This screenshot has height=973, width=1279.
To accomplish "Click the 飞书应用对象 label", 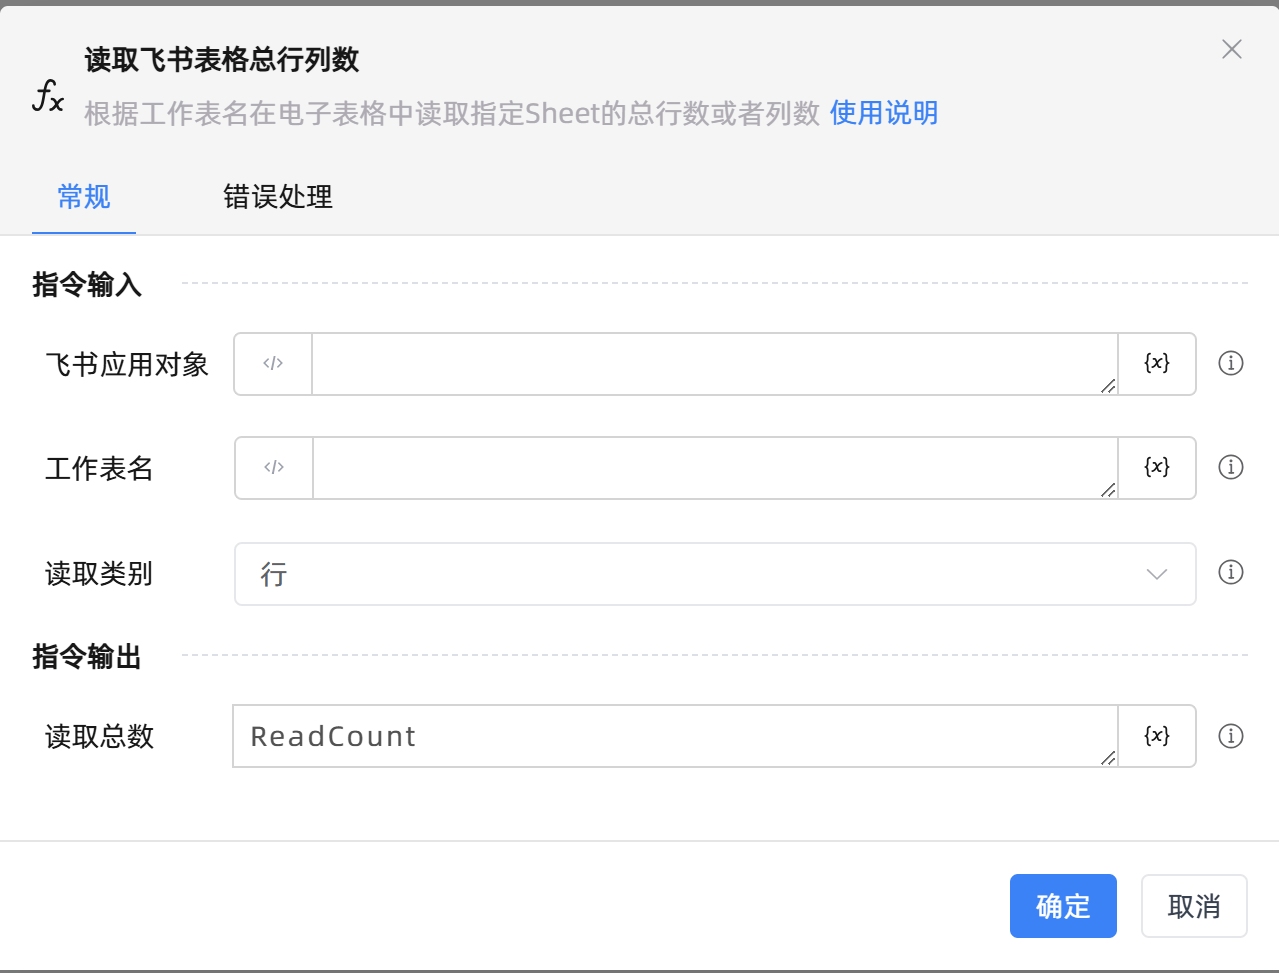I will pyautogui.click(x=127, y=365).
